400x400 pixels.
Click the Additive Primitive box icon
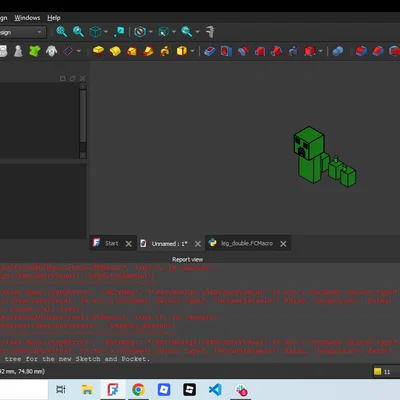pos(182,51)
